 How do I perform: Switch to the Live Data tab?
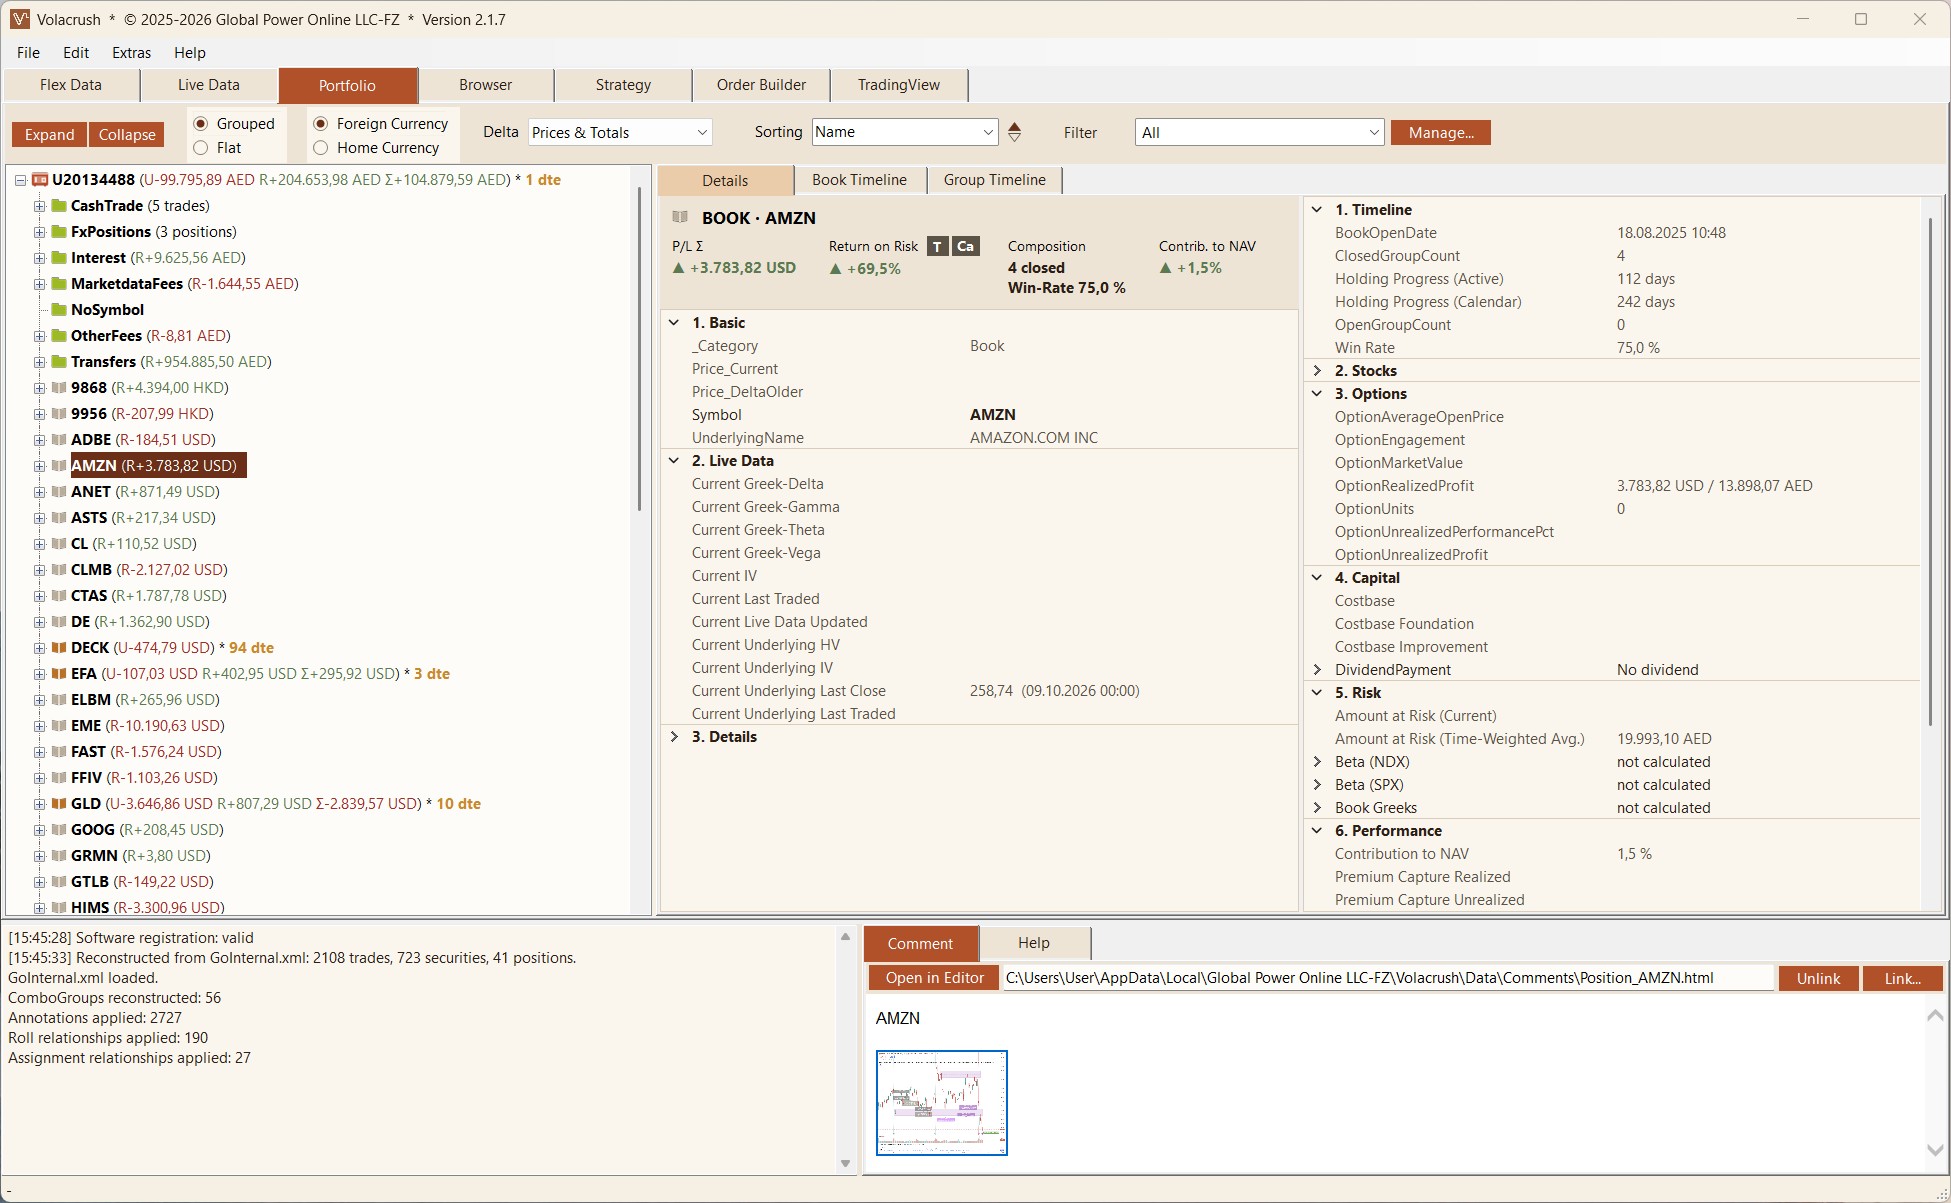click(x=209, y=85)
